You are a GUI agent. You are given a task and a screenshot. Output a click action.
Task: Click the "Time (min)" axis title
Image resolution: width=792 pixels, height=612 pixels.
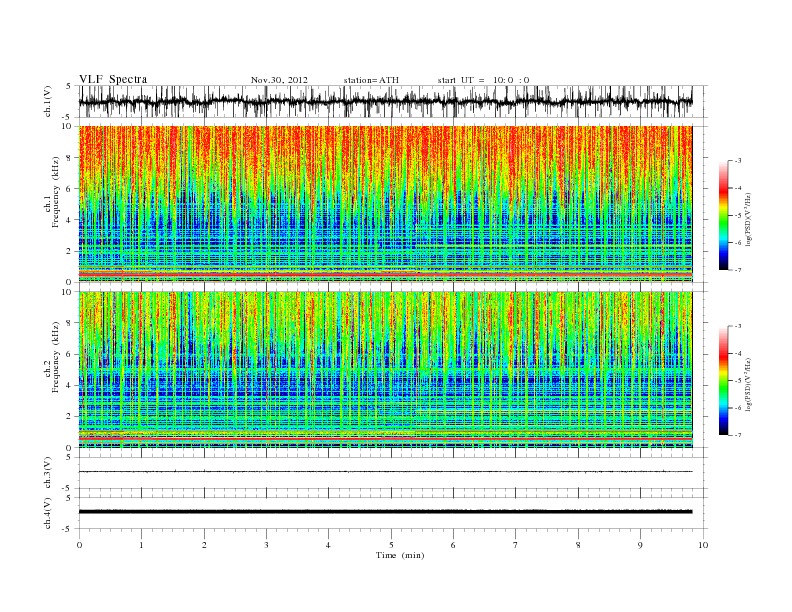click(x=400, y=555)
